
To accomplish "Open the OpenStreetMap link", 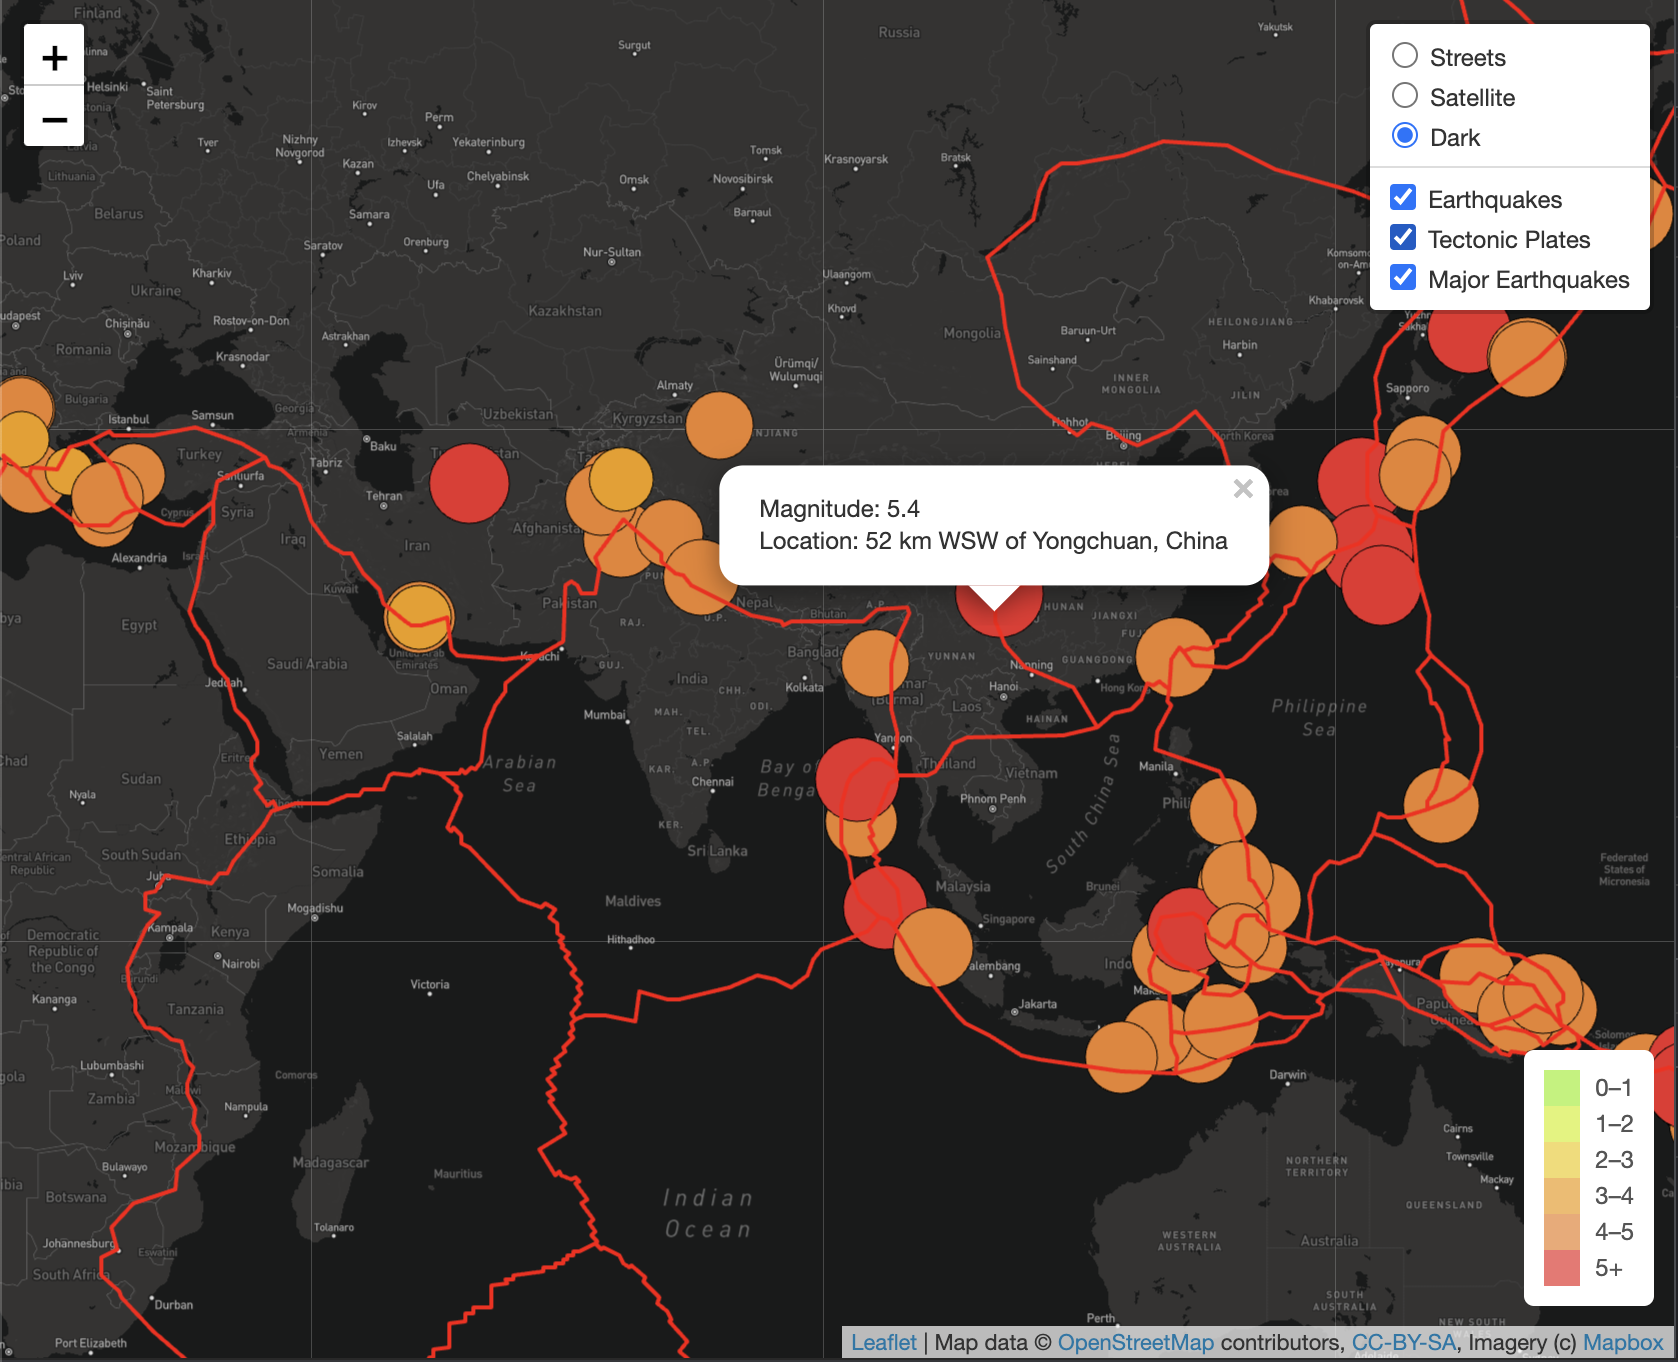I will click(1135, 1342).
